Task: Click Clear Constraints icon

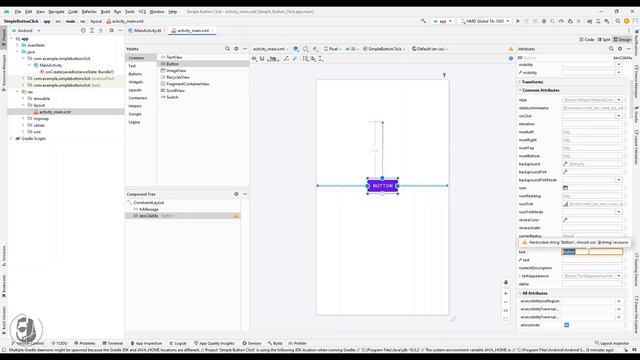Action: click(286, 59)
